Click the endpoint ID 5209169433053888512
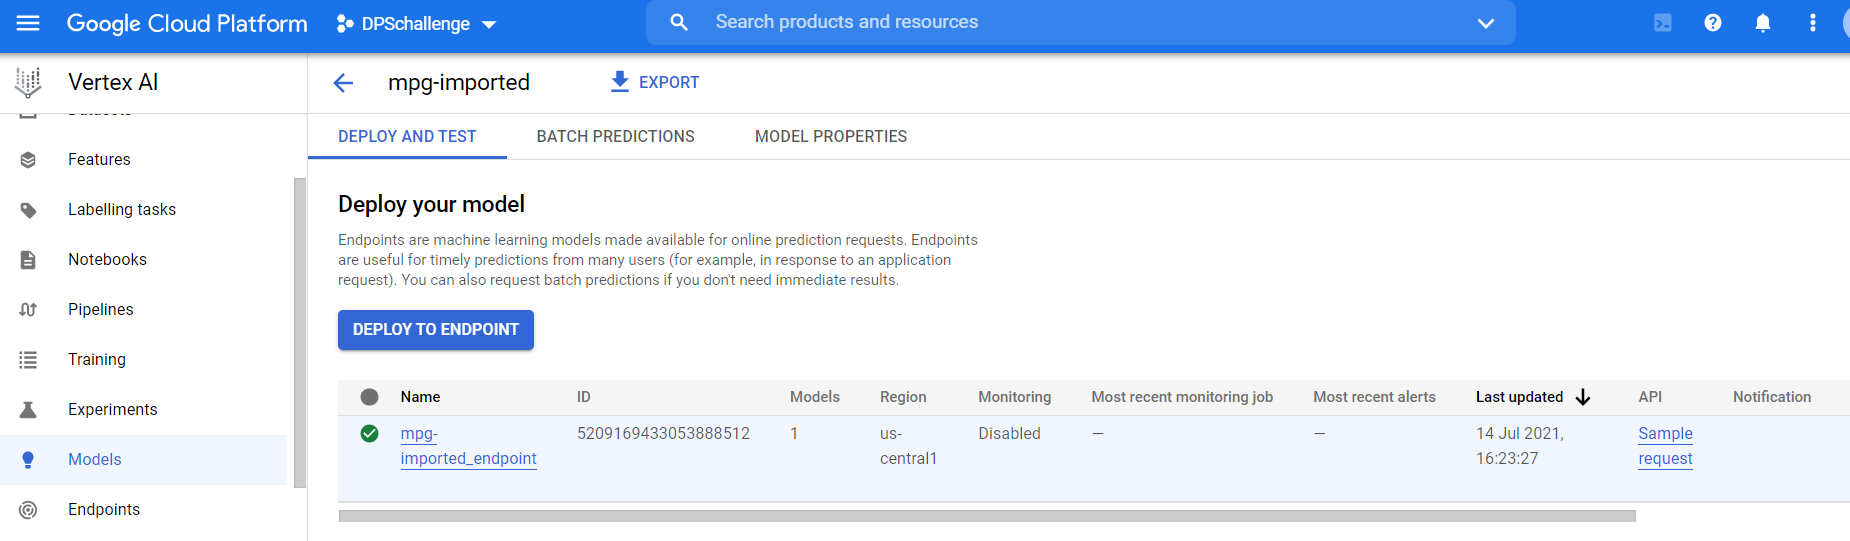The width and height of the screenshot is (1850, 541). coord(663,433)
